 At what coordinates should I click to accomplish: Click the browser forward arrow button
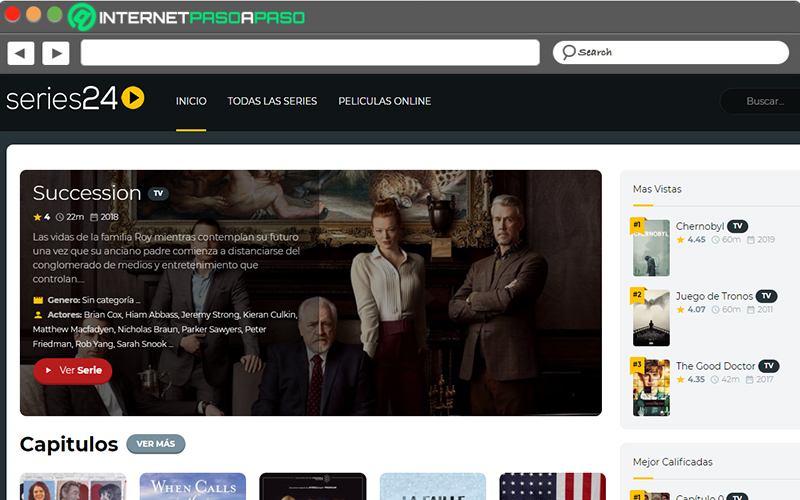coord(56,53)
